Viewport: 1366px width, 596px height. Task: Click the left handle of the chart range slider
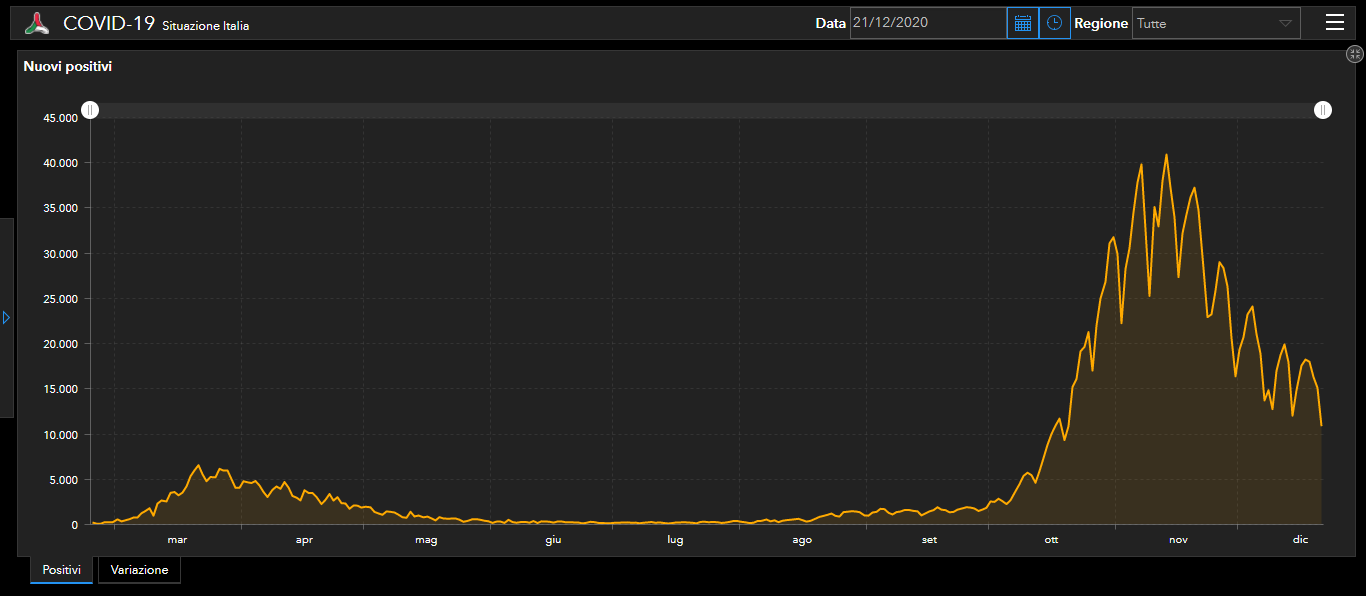pyautogui.click(x=90, y=110)
